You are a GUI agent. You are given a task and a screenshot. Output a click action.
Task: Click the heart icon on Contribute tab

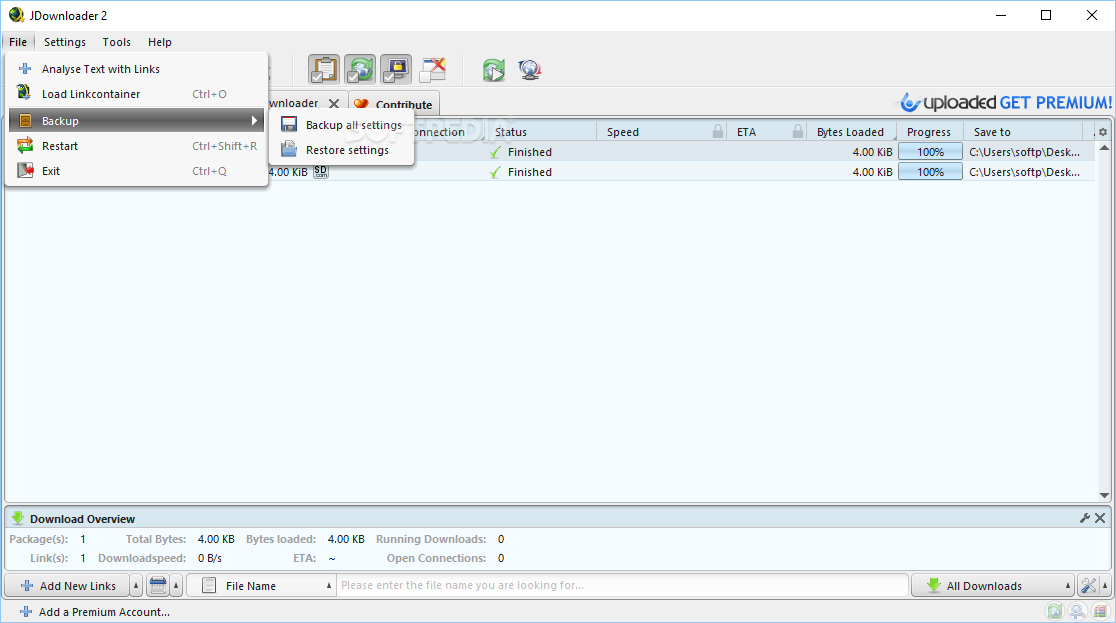(362, 104)
